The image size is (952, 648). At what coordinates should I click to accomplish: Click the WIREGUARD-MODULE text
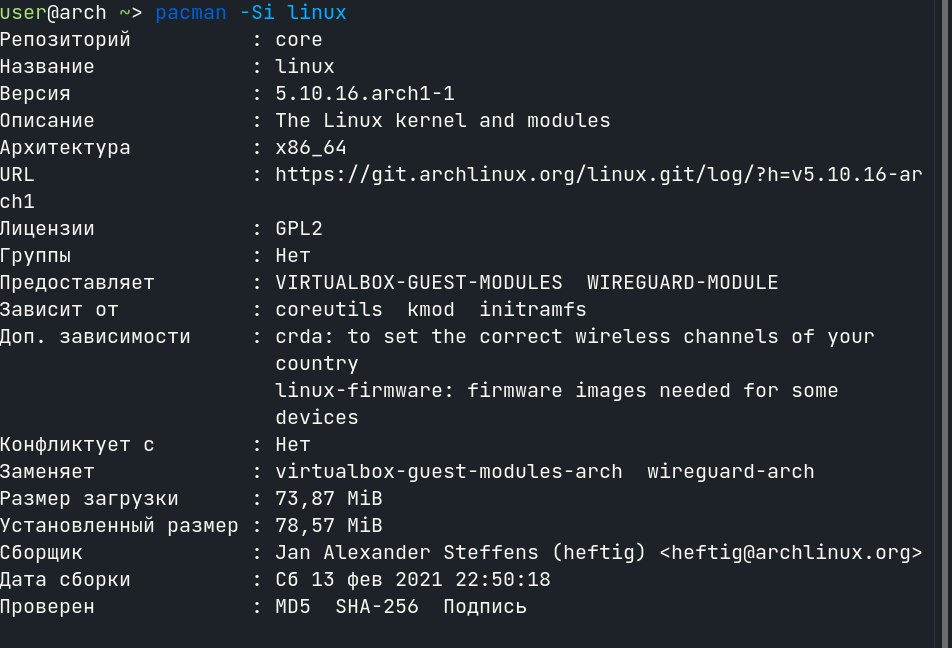pos(682,282)
